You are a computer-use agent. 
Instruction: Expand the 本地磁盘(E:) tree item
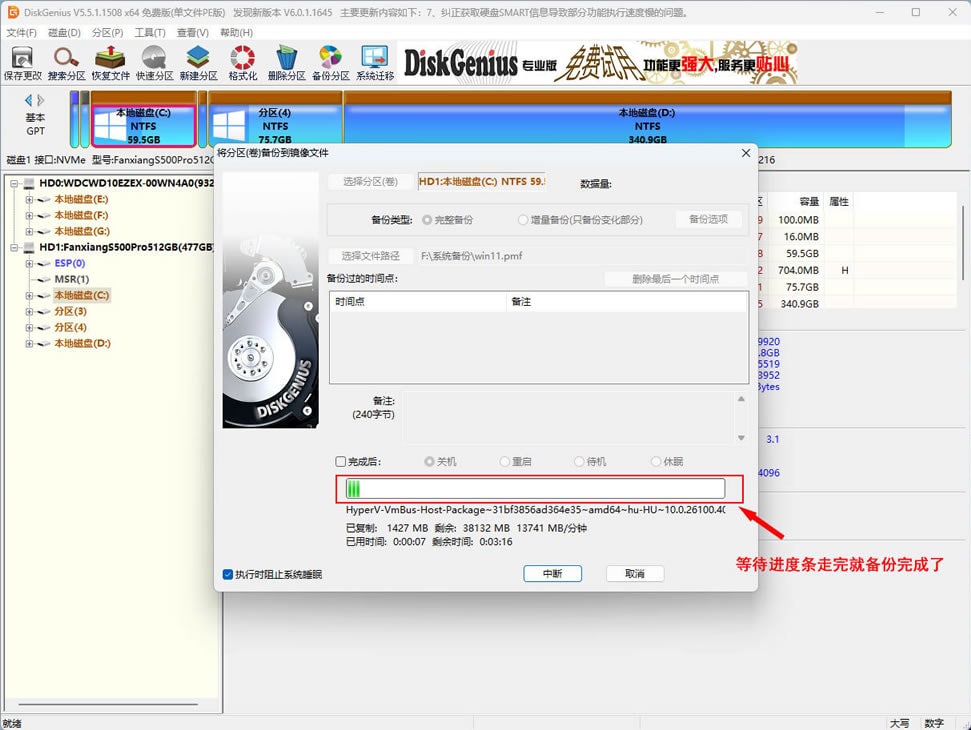point(29,200)
